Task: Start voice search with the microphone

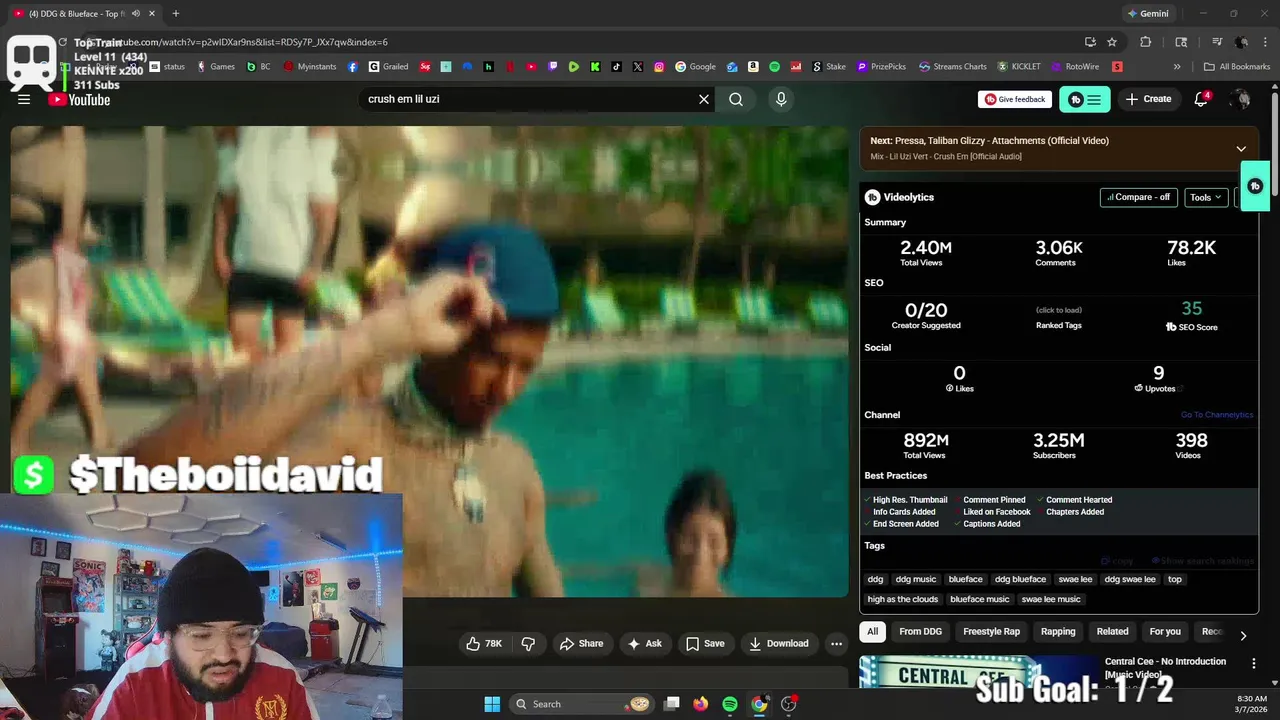Action: 781,99
